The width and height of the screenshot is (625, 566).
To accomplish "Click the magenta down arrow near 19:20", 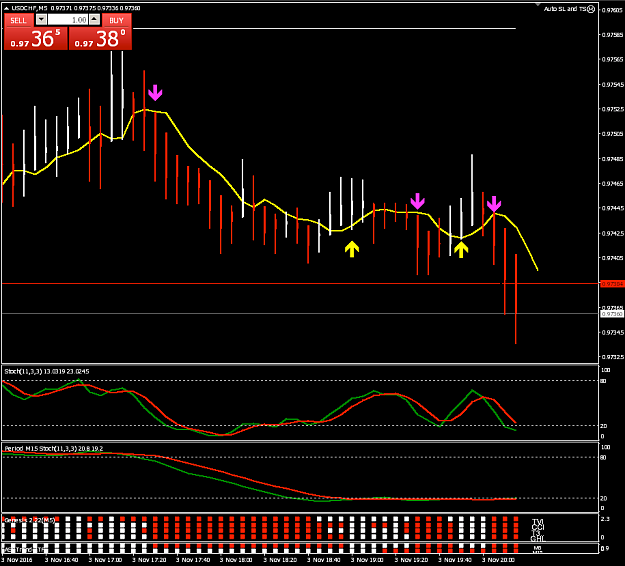I will coord(417,201).
